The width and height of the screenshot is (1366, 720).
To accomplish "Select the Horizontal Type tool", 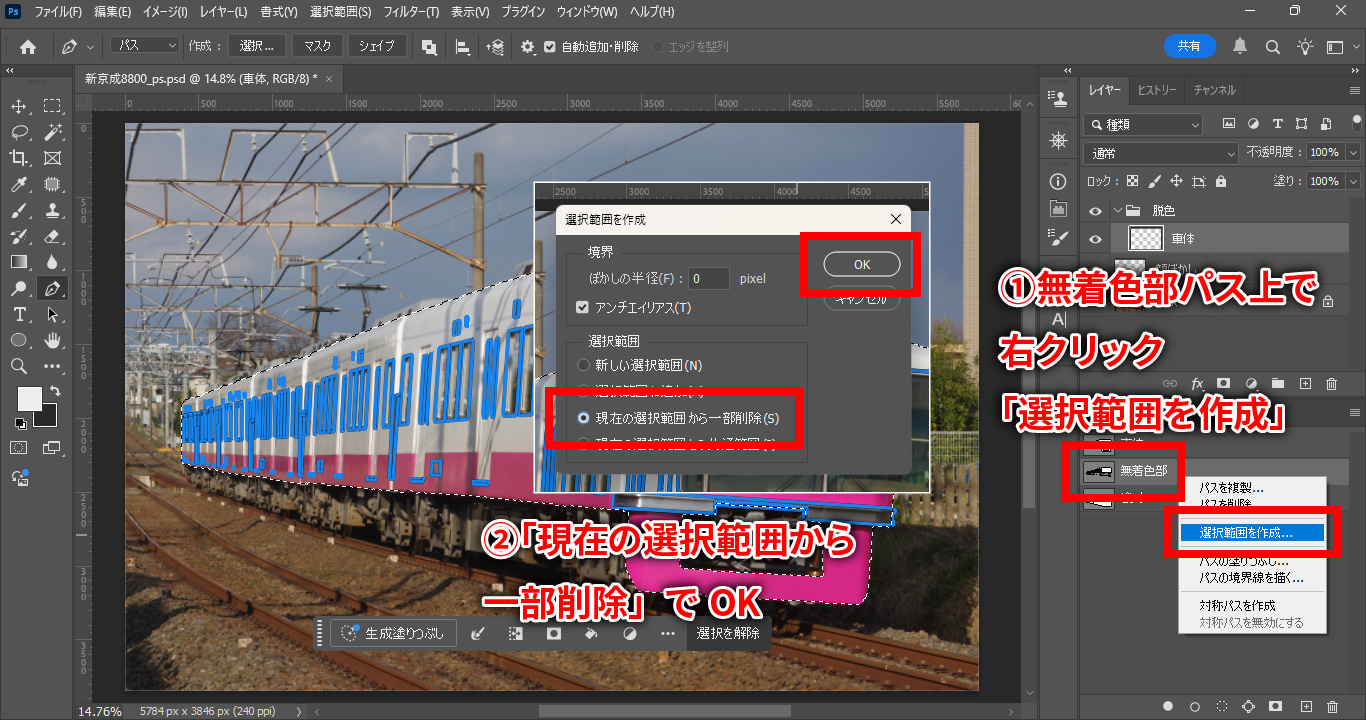I will [x=19, y=315].
